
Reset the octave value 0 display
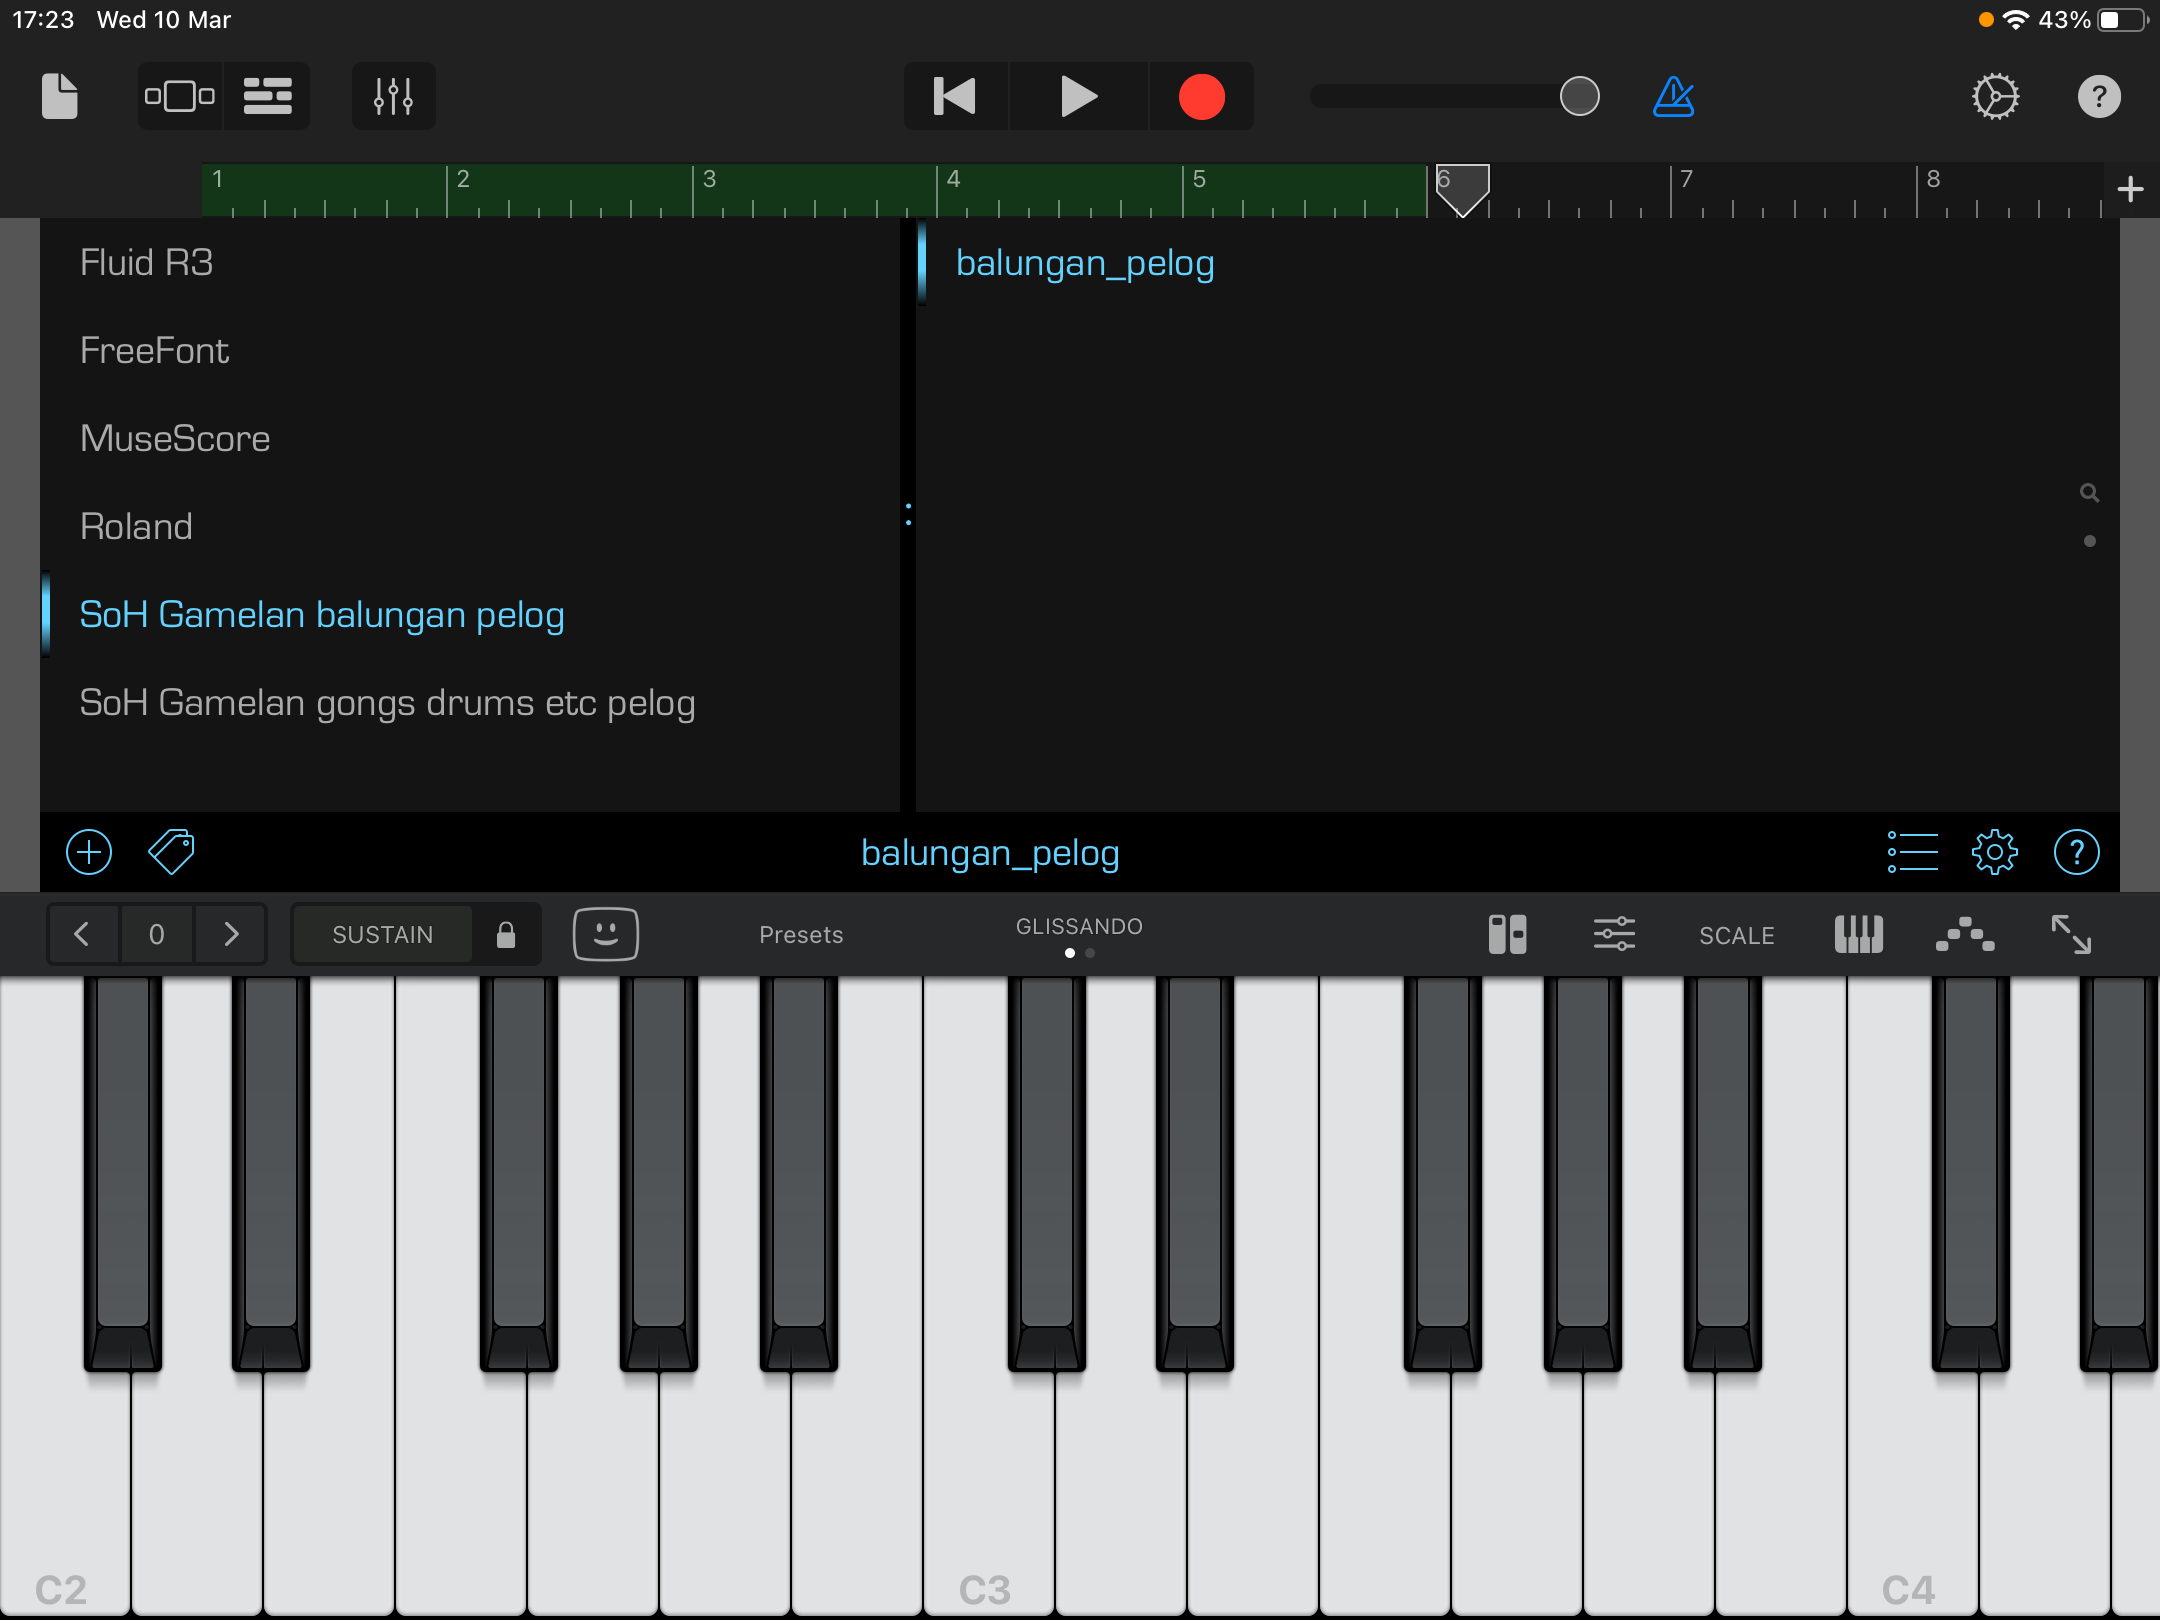pyautogui.click(x=157, y=934)
